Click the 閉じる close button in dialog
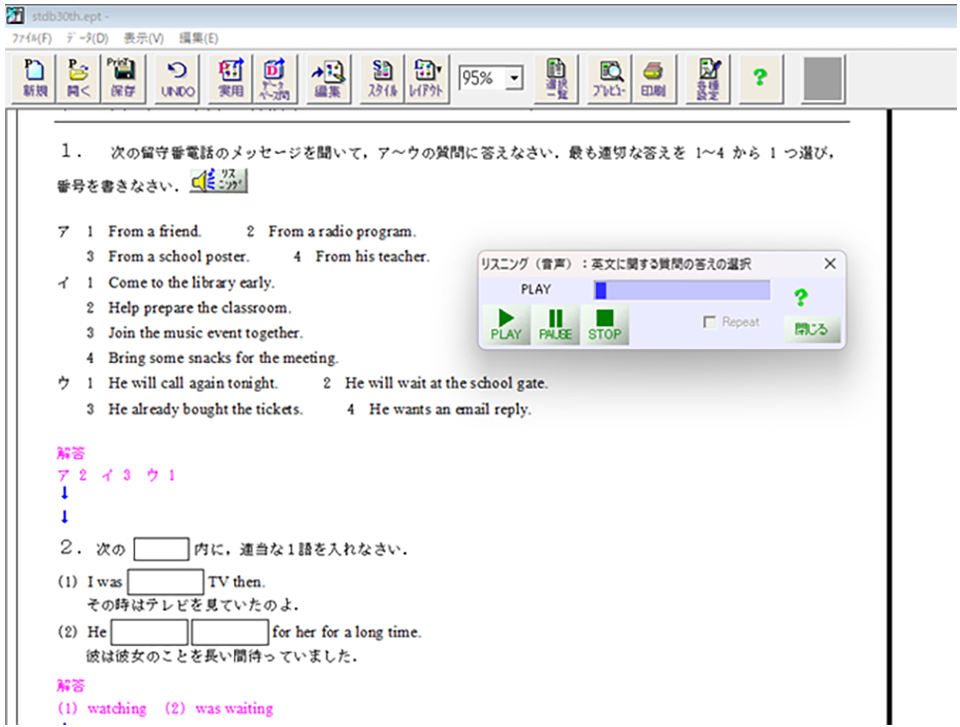 coord(812,330)
